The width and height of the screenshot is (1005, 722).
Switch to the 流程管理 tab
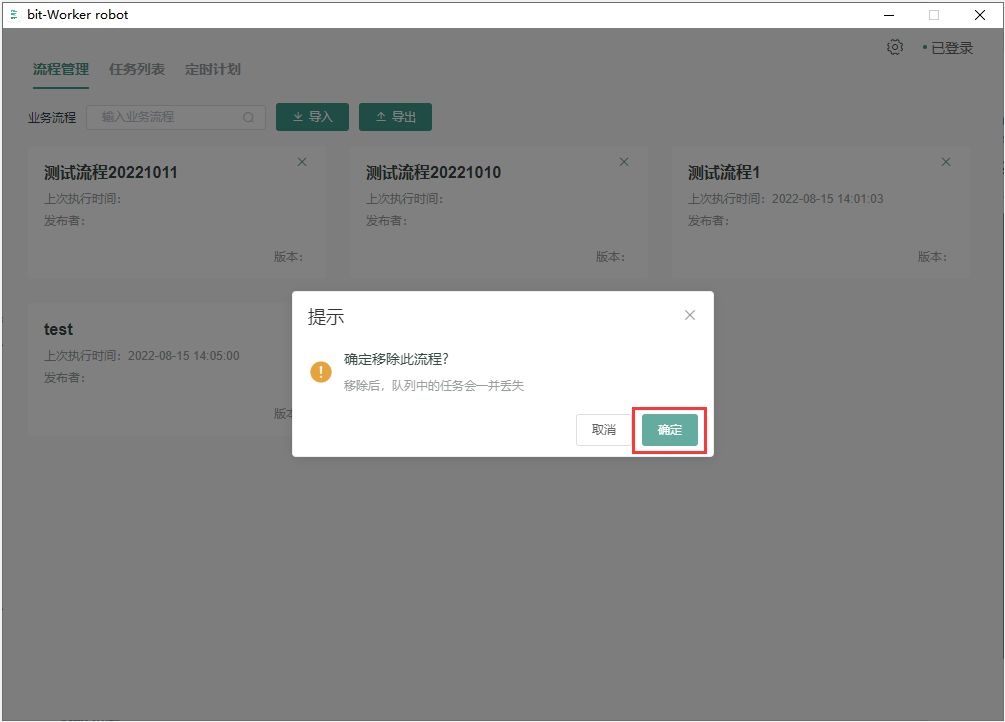(61, 70)
